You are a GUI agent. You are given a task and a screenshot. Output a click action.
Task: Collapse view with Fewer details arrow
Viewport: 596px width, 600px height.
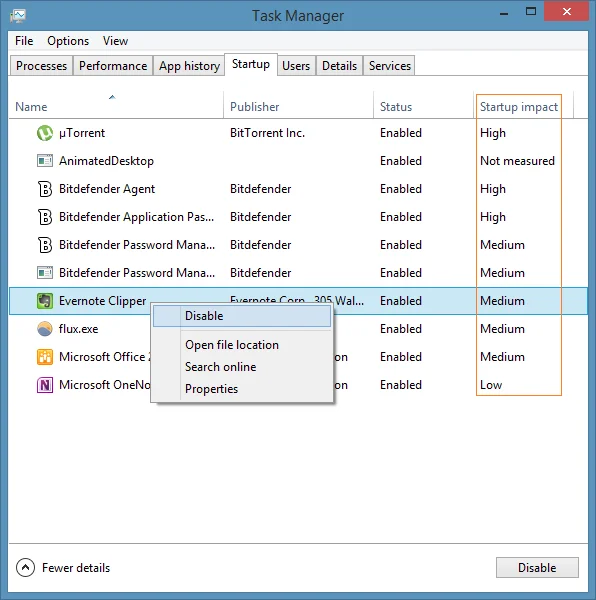point(25,567)
